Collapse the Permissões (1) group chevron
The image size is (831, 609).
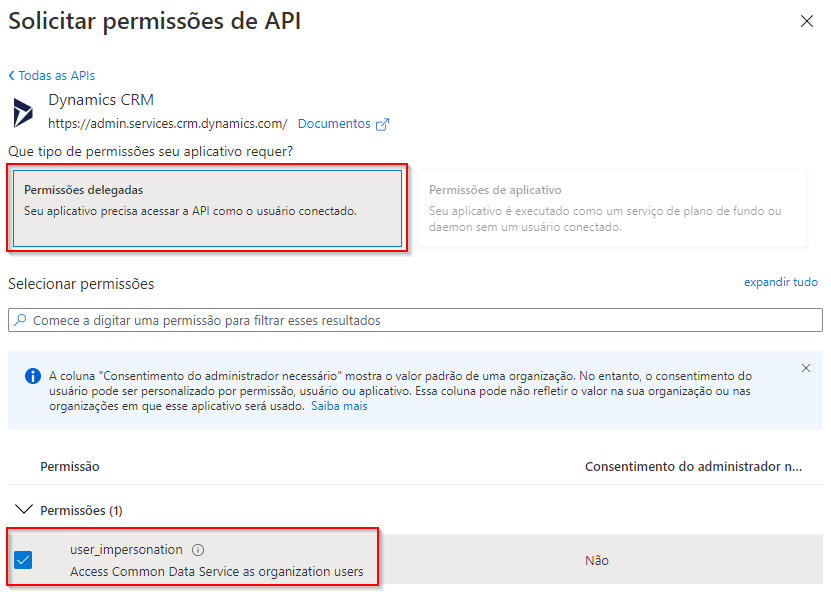(24, 509)
